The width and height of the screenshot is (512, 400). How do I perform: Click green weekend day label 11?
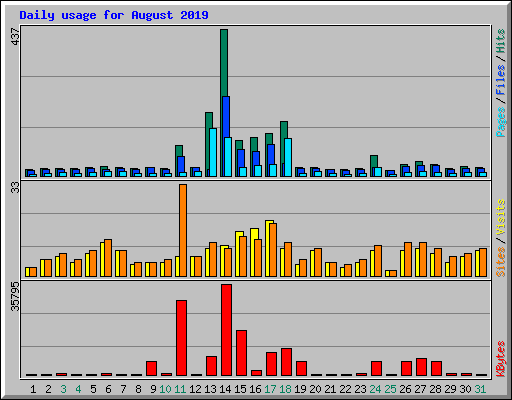[x=180, y=389]
